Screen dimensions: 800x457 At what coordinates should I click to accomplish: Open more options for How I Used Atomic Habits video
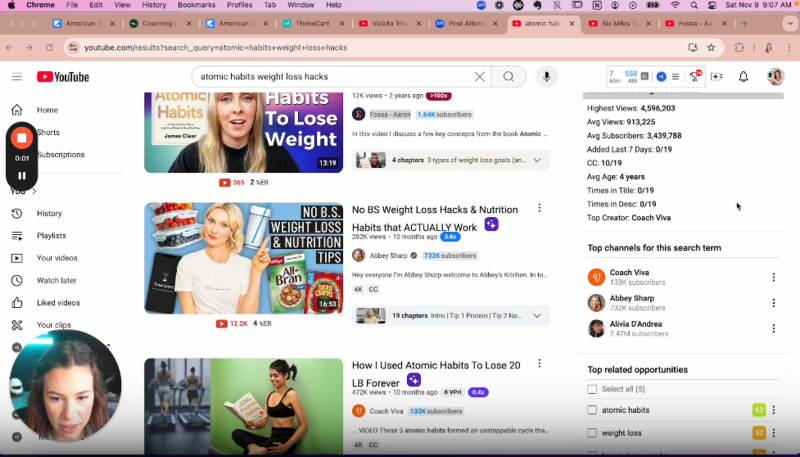coord(539,364)
